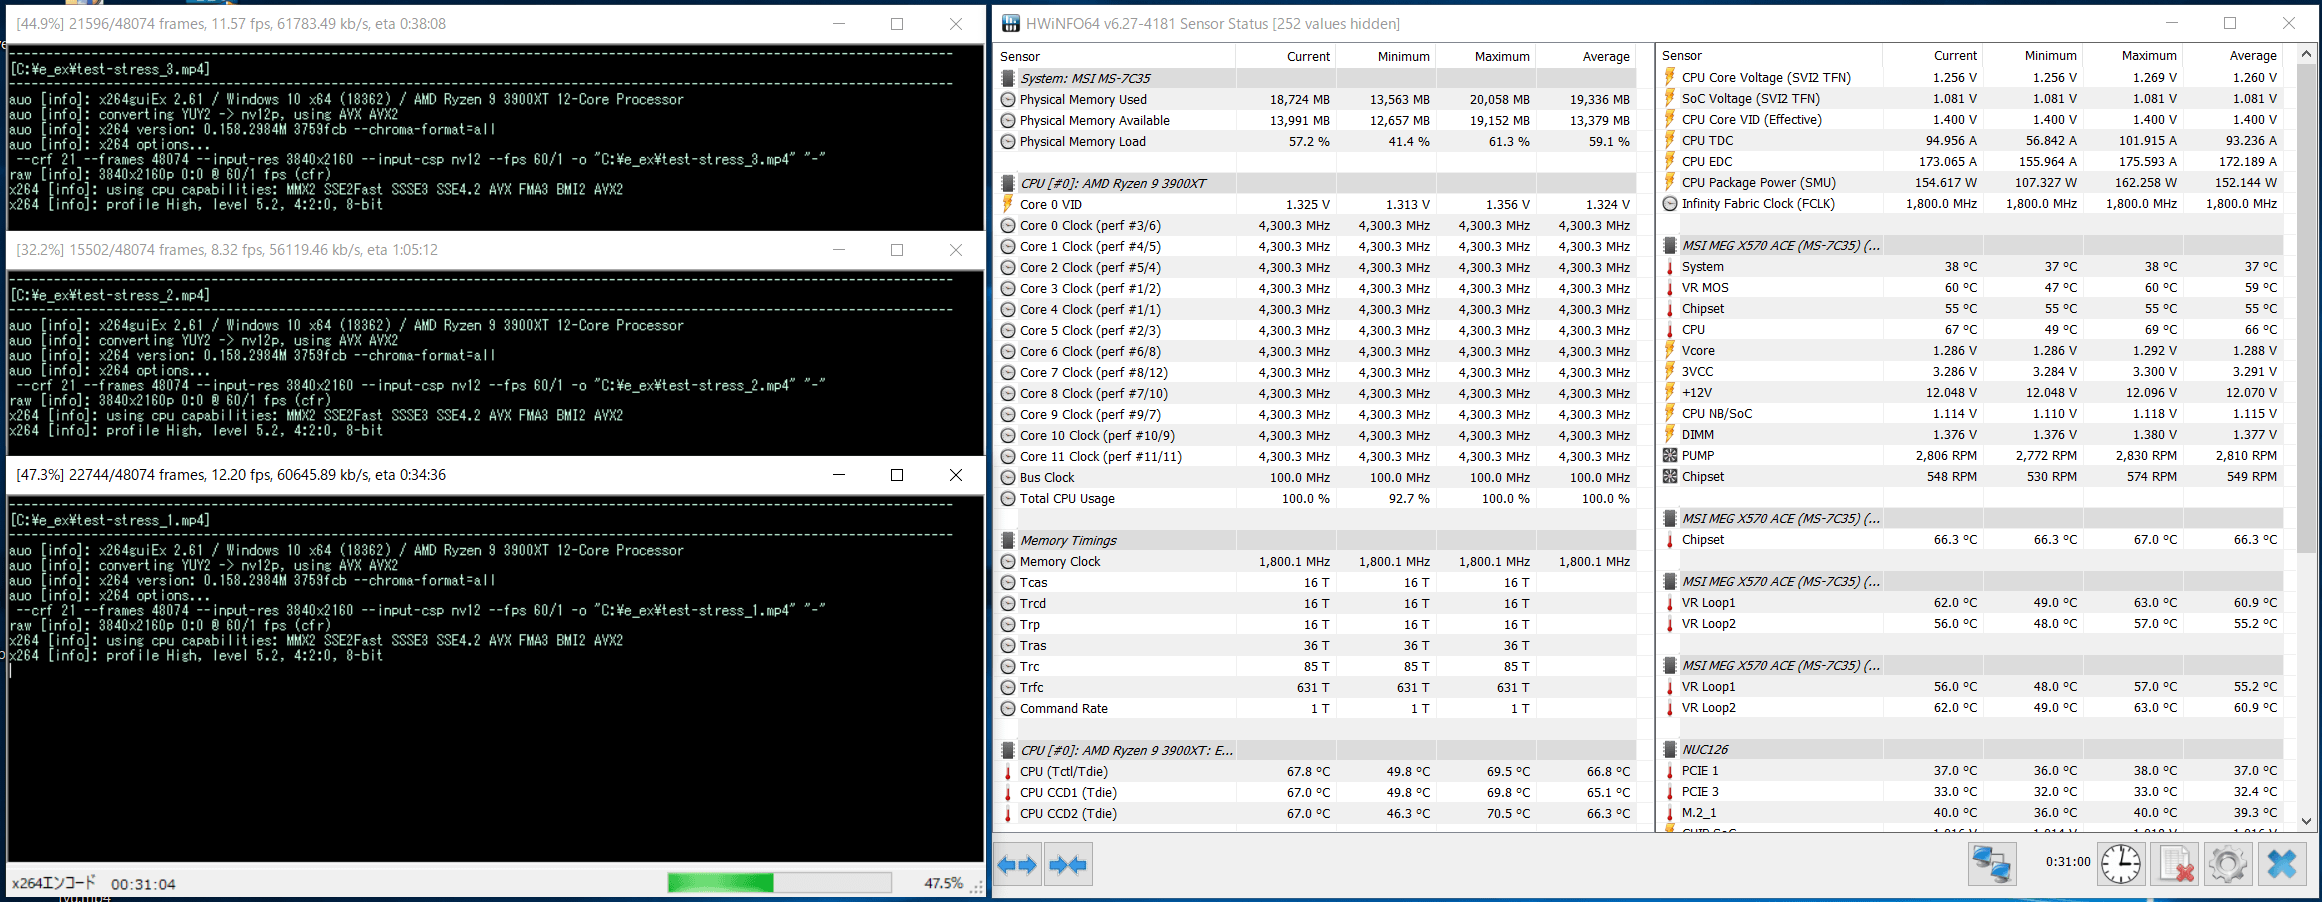Open the remote network monitoring icon in HWiNFO
Viewport: 2322px width, 902px height.
1991,864
